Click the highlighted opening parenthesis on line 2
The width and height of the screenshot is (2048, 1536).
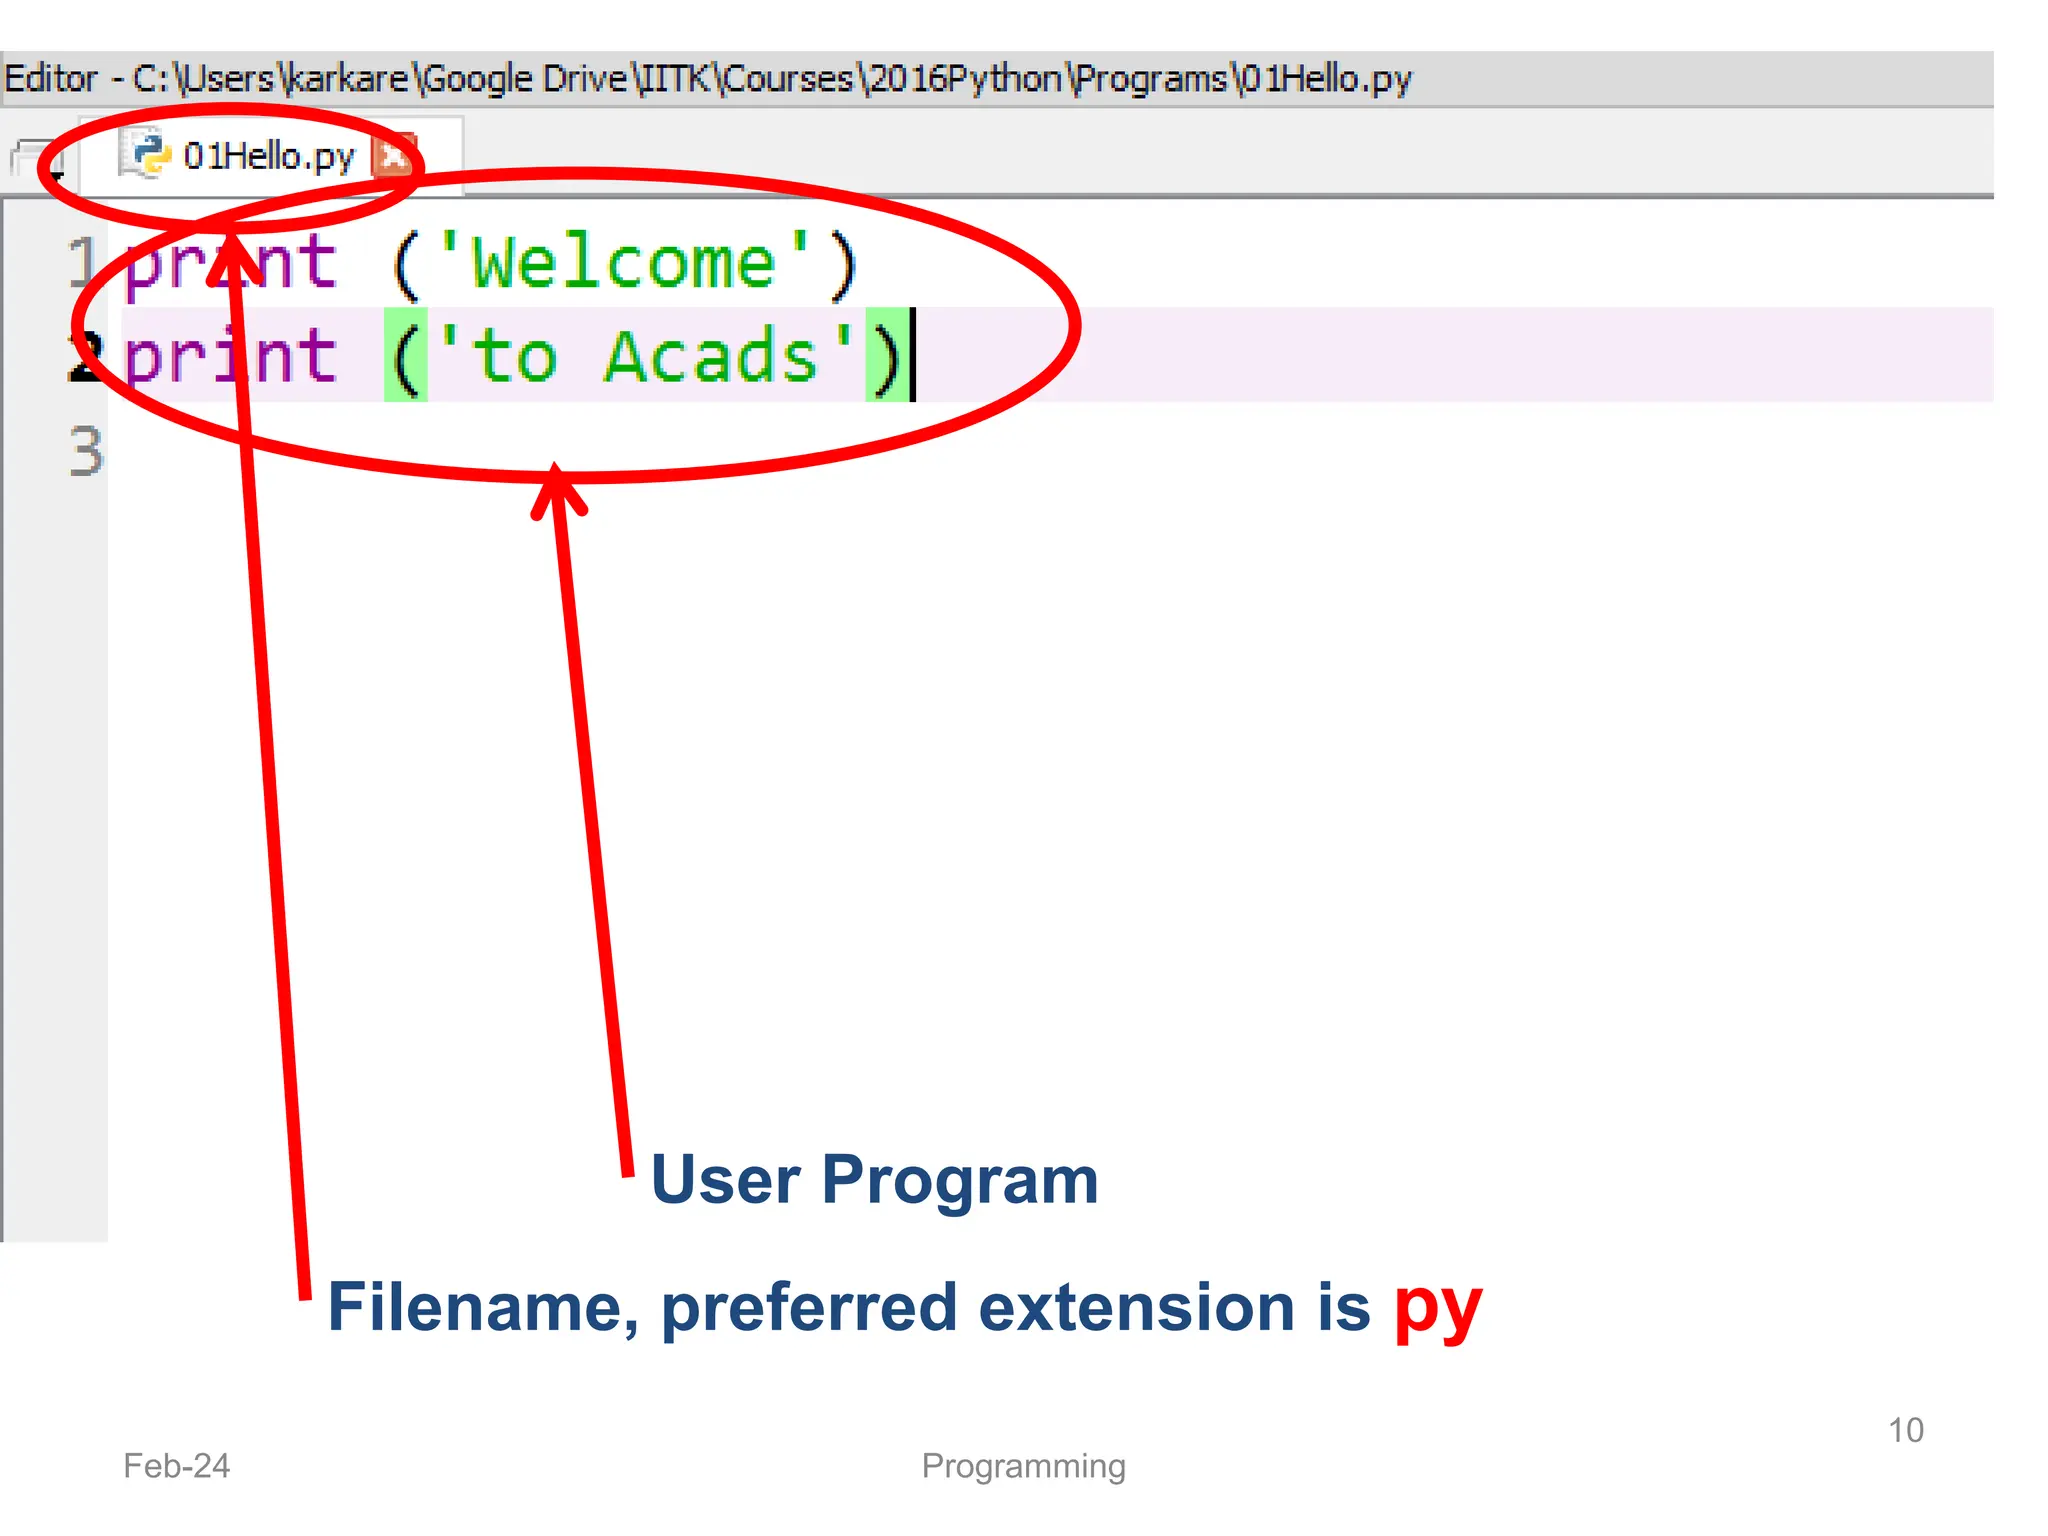[405, 356]
